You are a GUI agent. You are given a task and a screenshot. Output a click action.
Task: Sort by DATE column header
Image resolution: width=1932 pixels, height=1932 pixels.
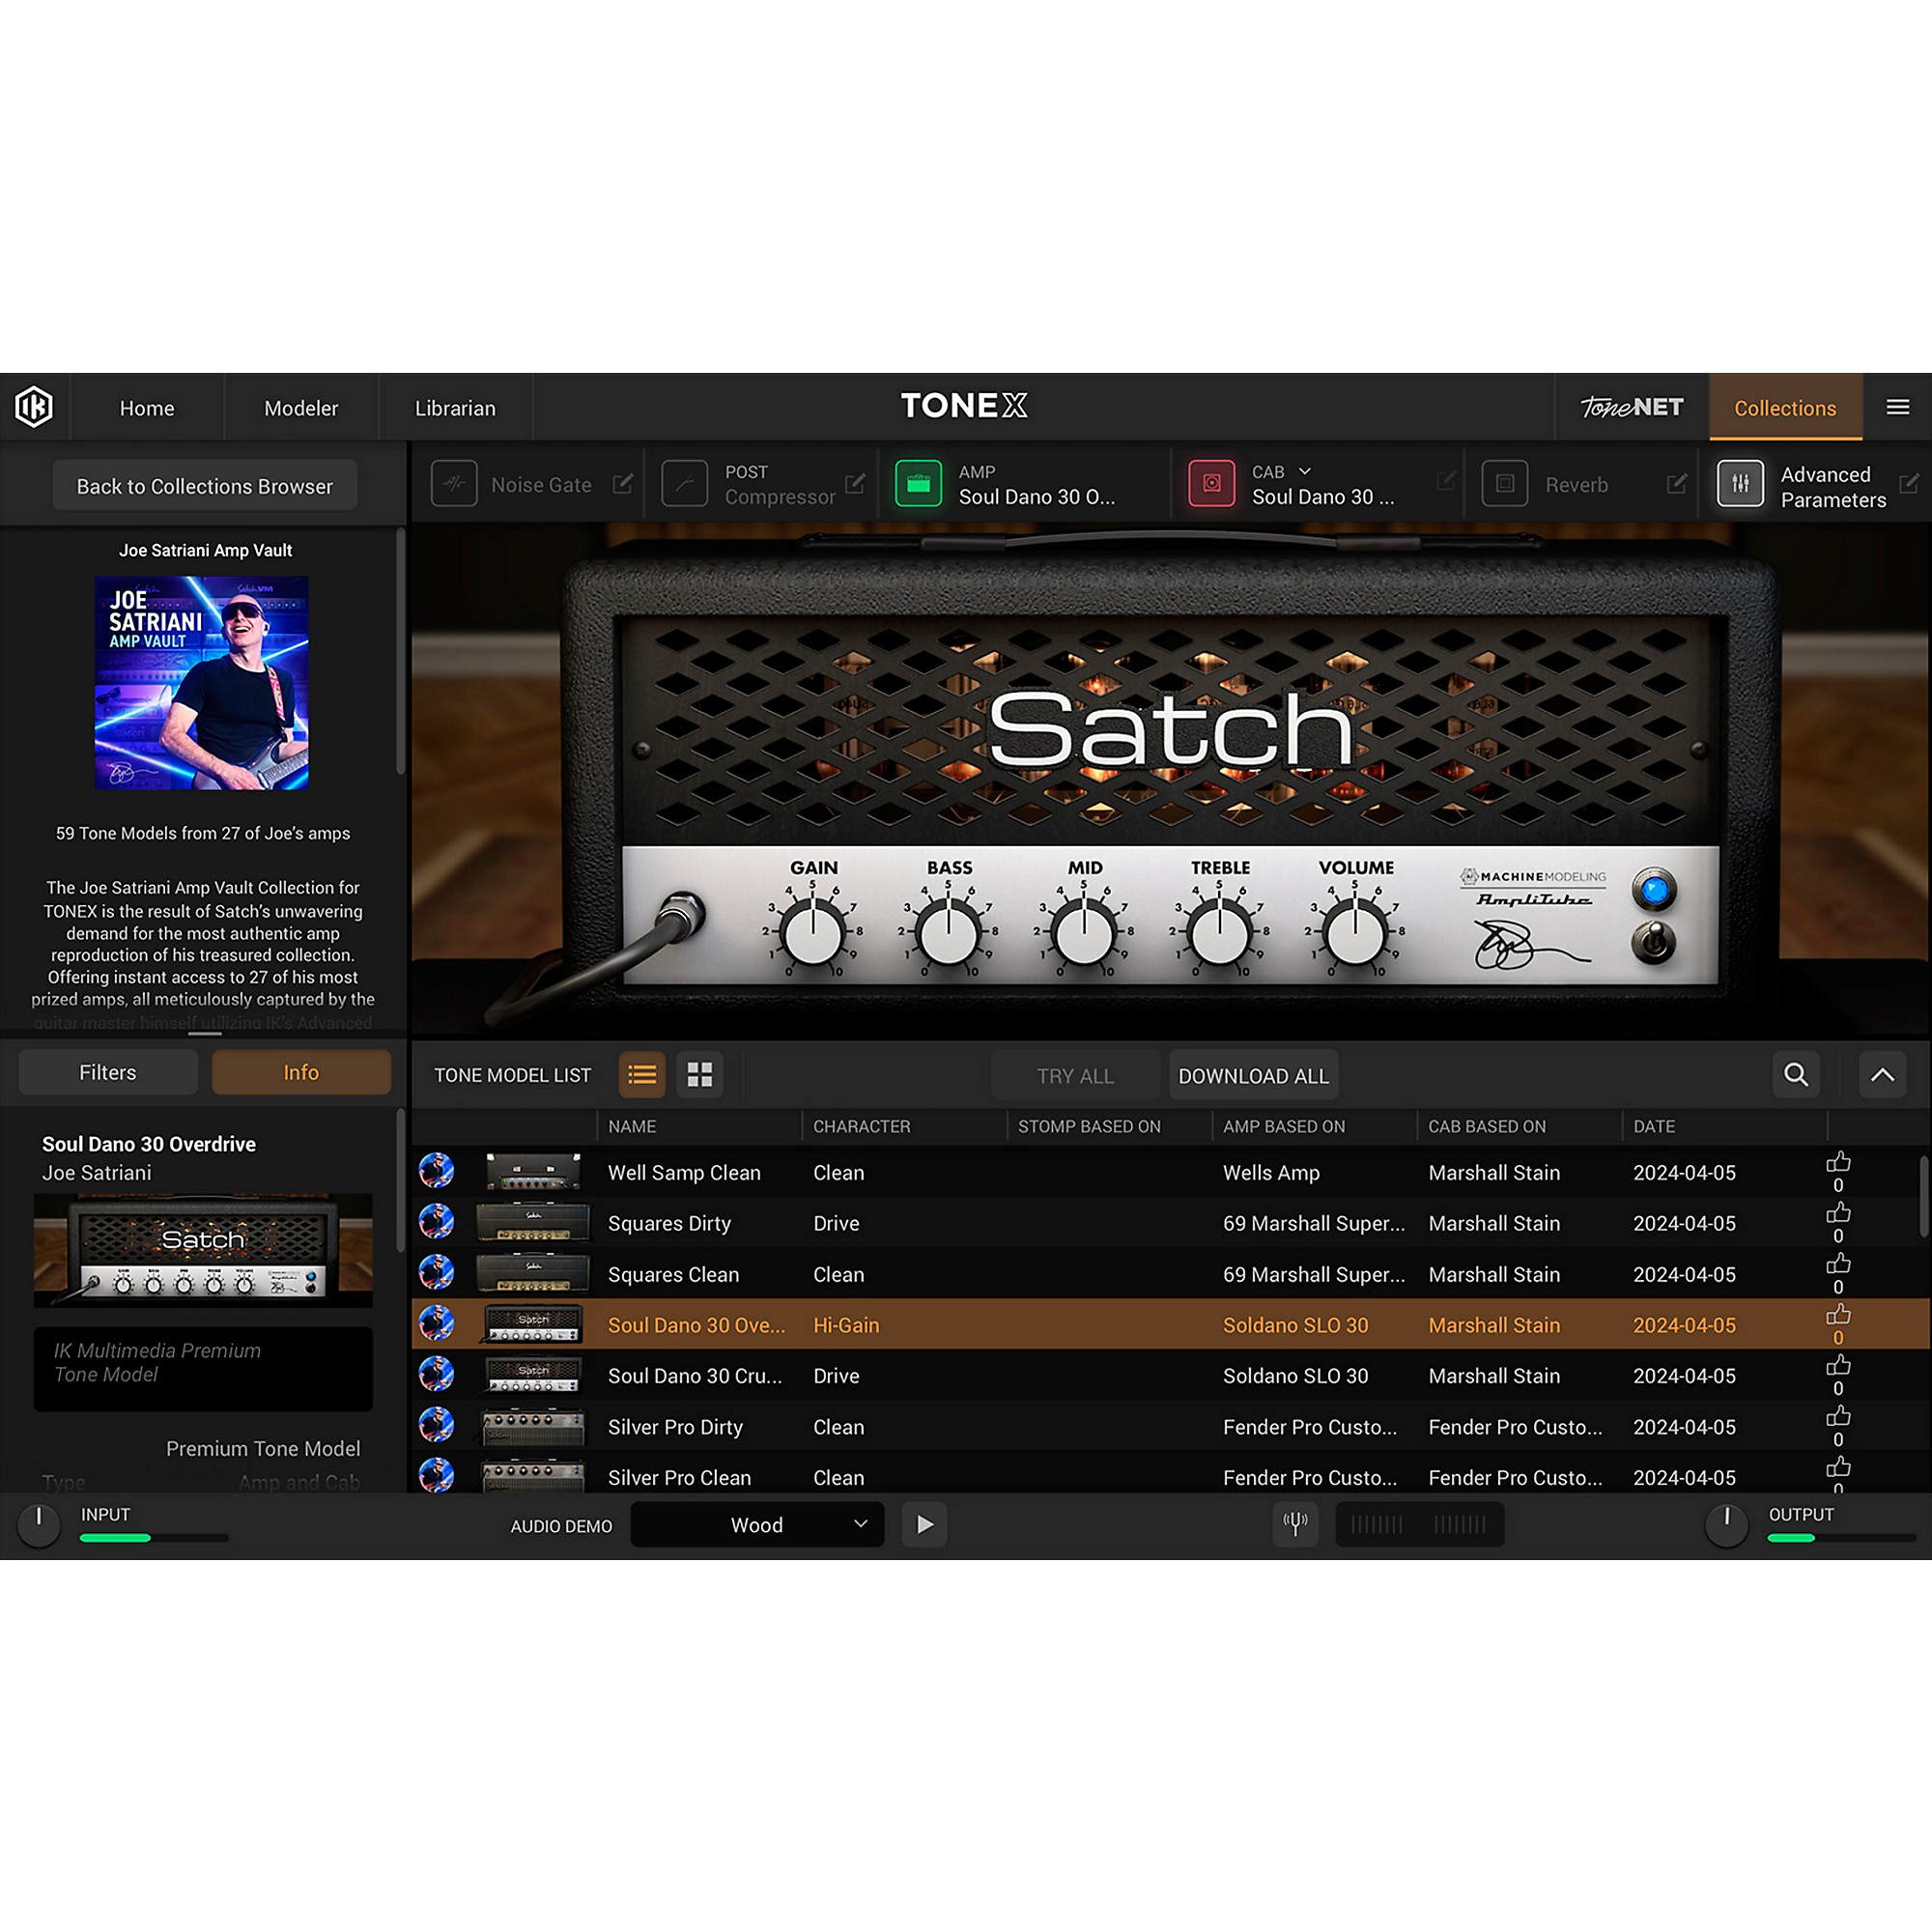tap(1654, 1126)
